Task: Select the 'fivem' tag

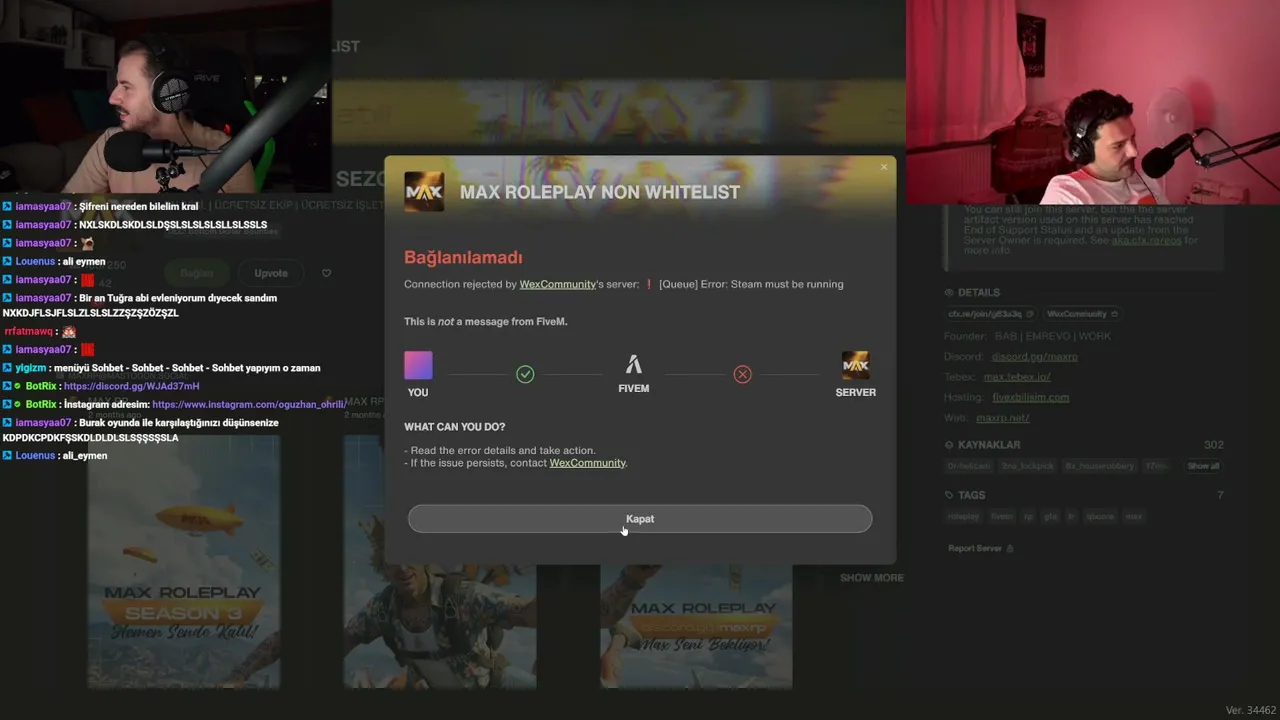Action: point(1002,517)
